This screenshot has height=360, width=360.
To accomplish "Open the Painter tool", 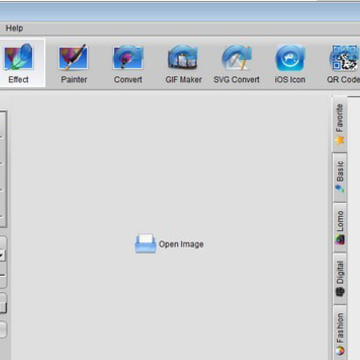I will coord(74,63).
